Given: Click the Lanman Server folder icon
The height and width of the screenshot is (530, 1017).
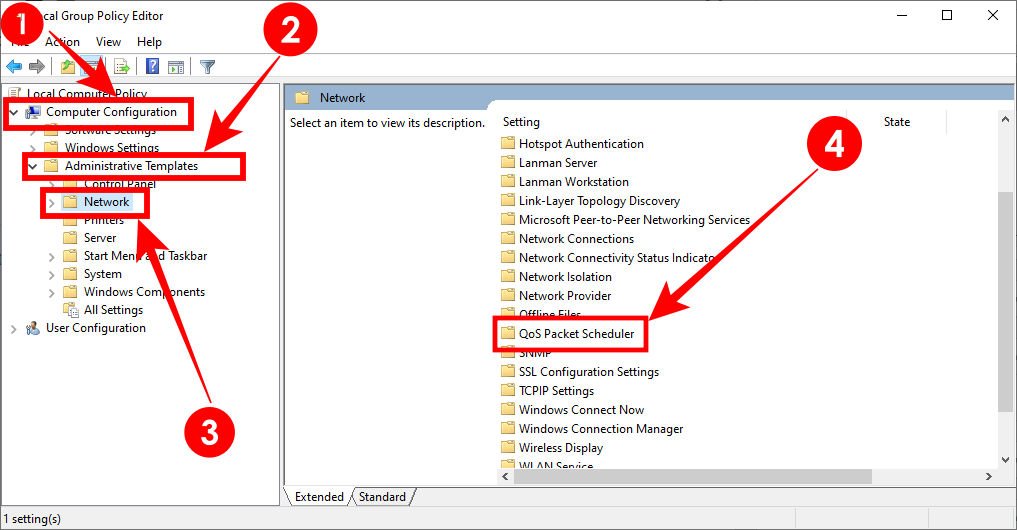Looking at the screenshot, I should pos(508,162).
